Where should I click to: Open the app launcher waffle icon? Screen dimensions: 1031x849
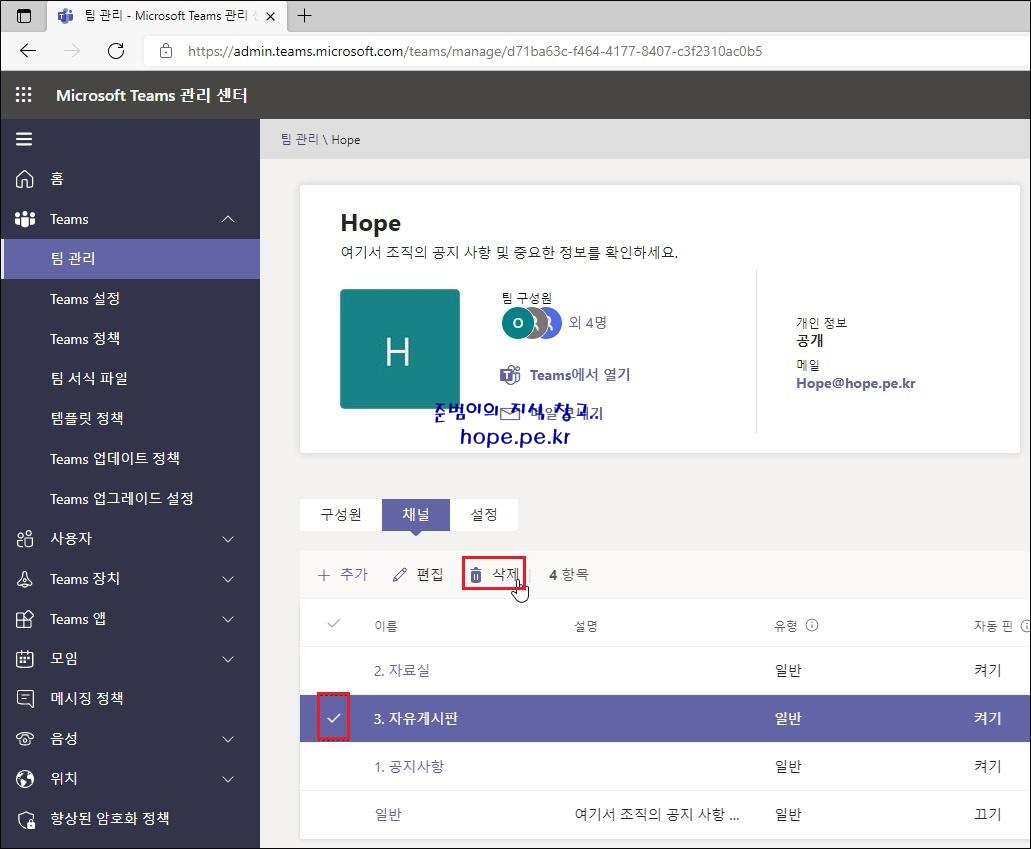coord(24,95)
